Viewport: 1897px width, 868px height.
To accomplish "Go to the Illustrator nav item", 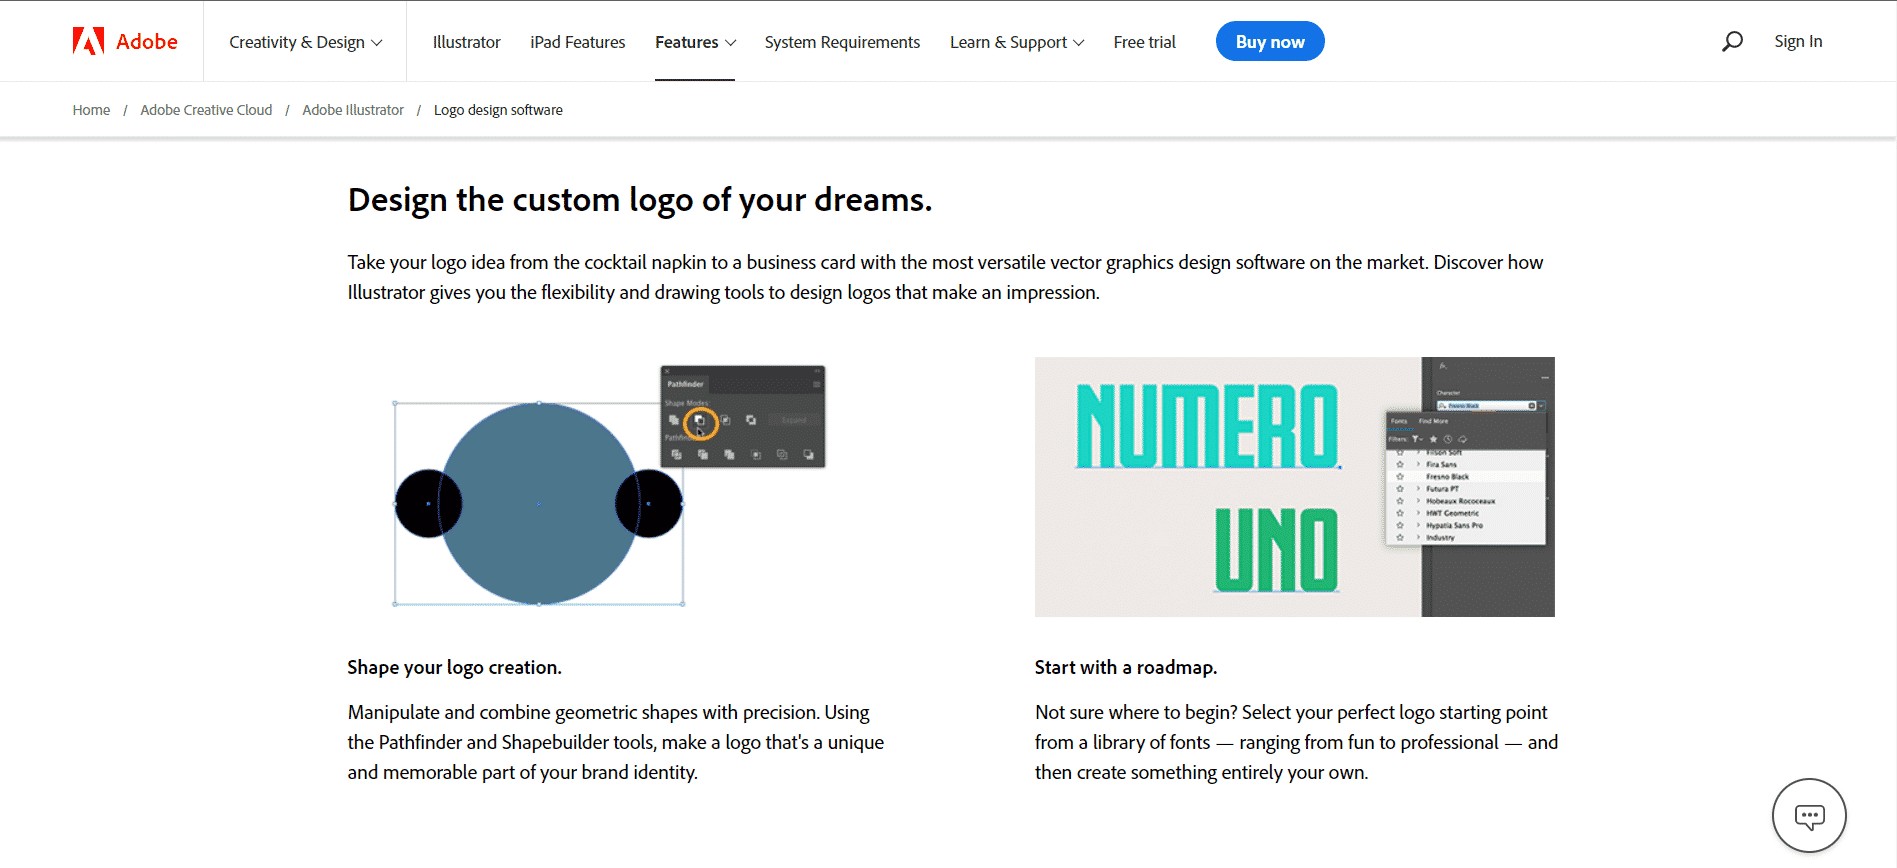I will pyautogui.click(x=466, y=42).
